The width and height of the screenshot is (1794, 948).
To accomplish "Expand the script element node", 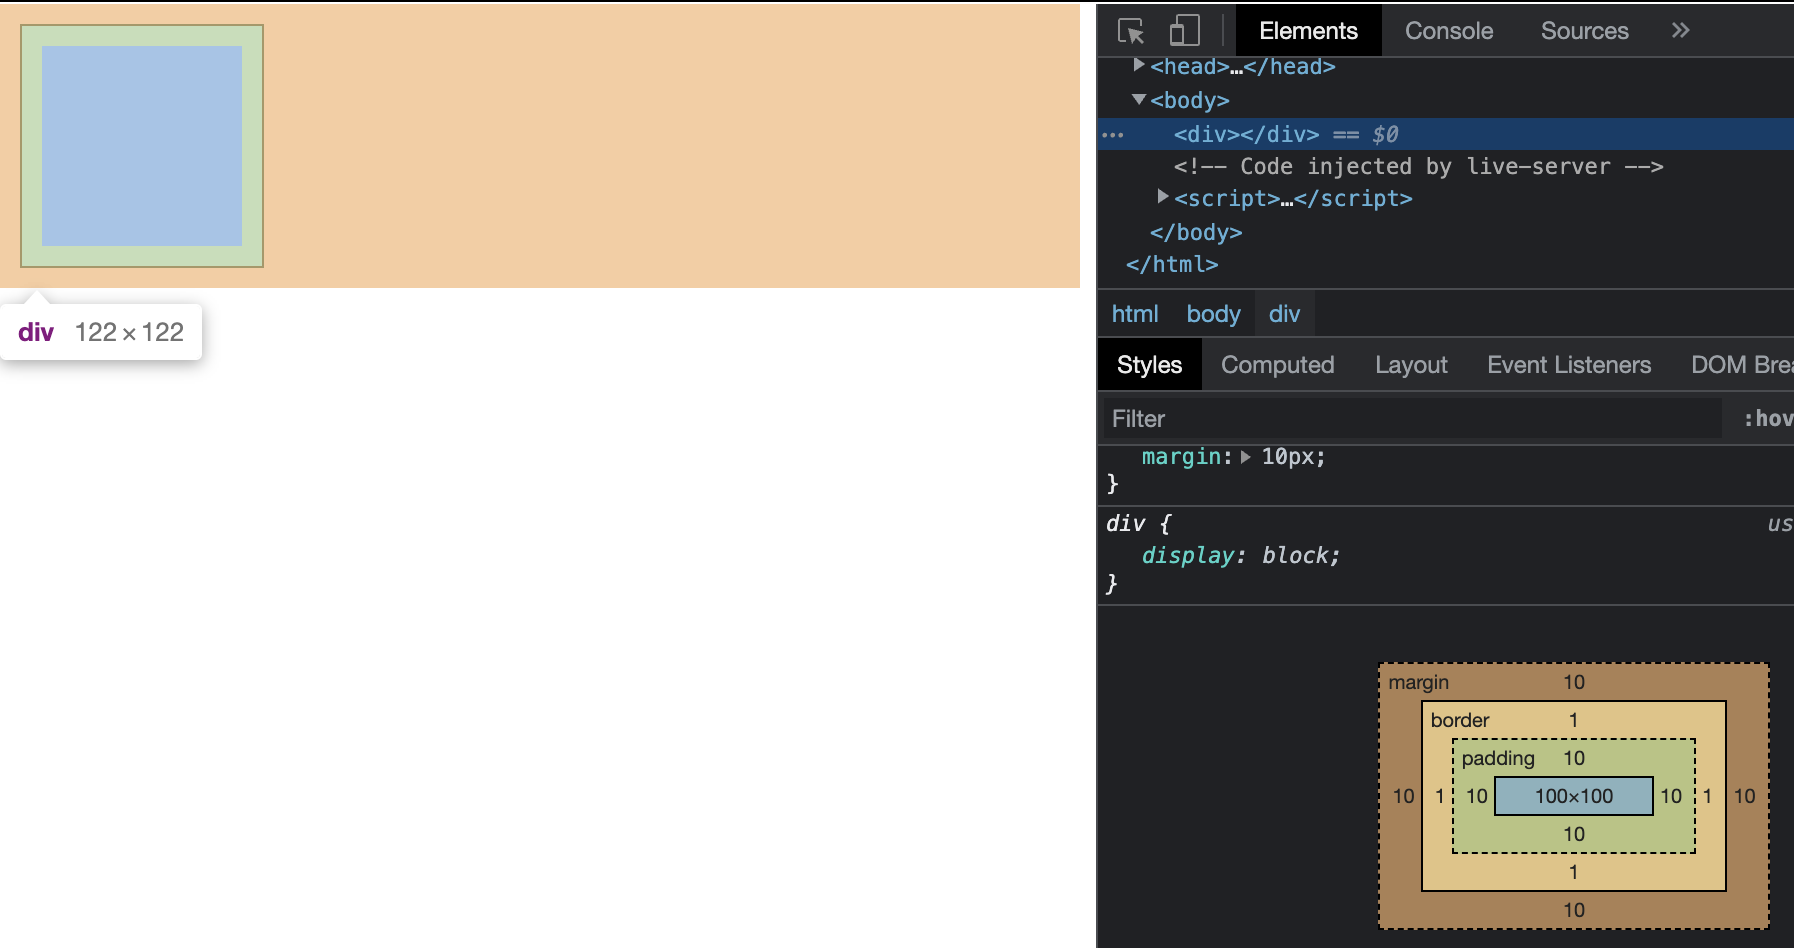I will pyautogui.click(x=1162, y=197).
